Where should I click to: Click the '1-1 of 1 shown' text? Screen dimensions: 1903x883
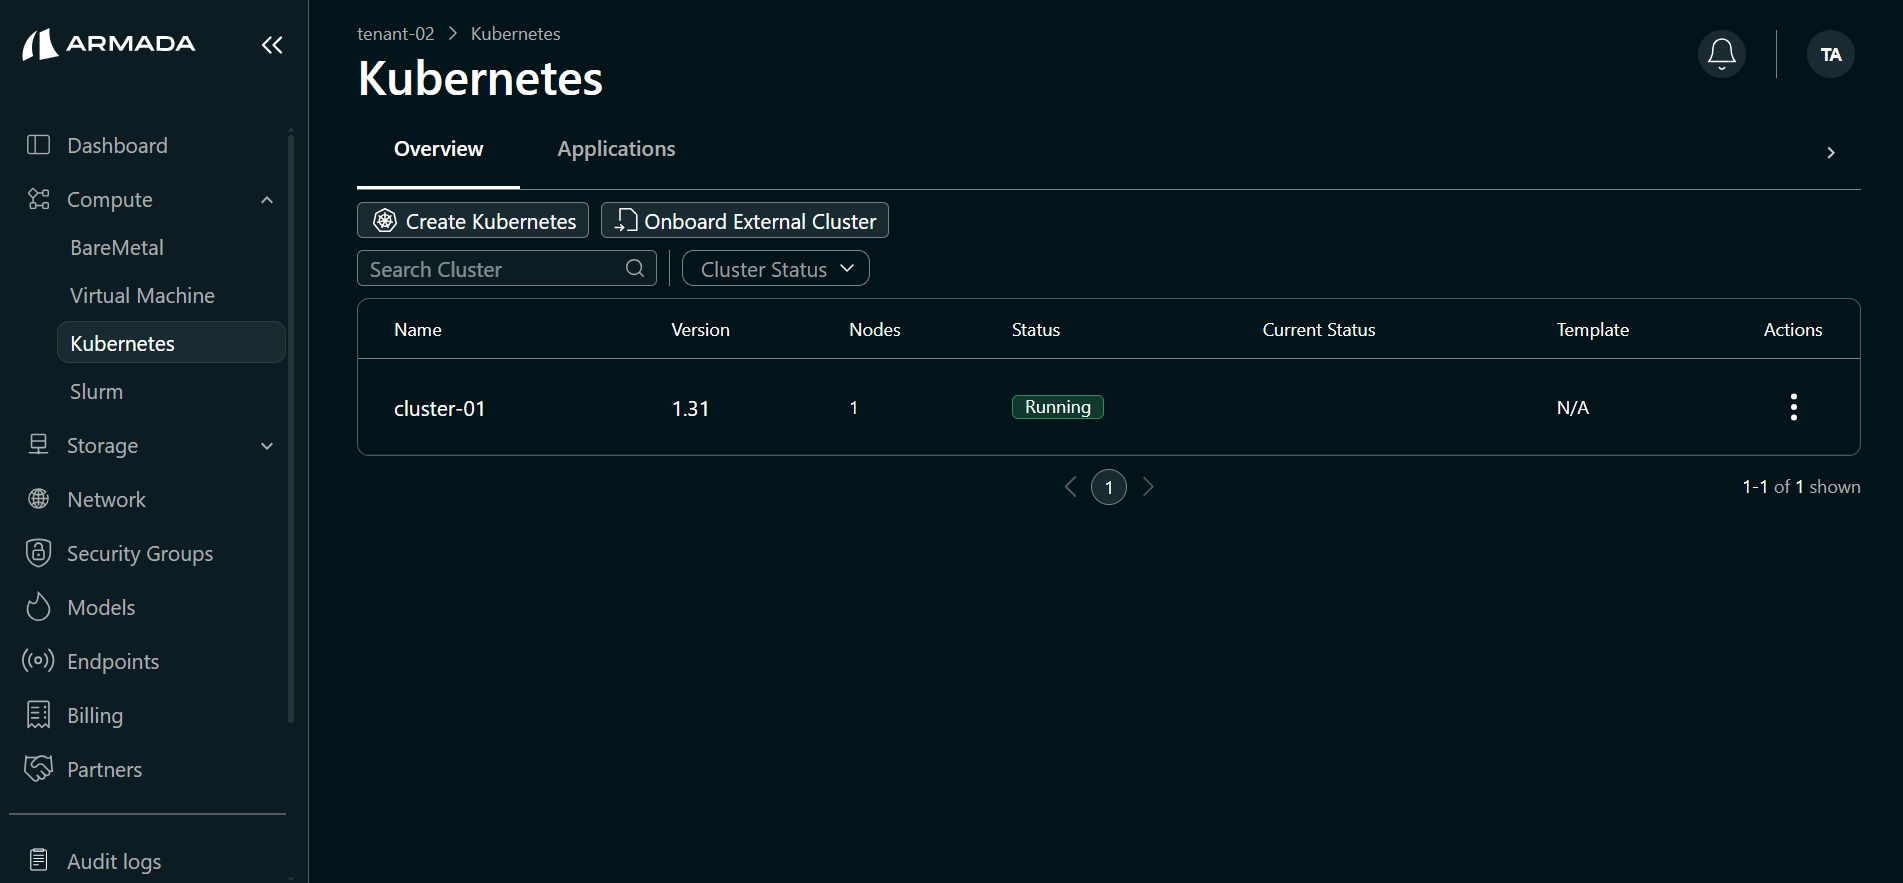[1801, 487]
